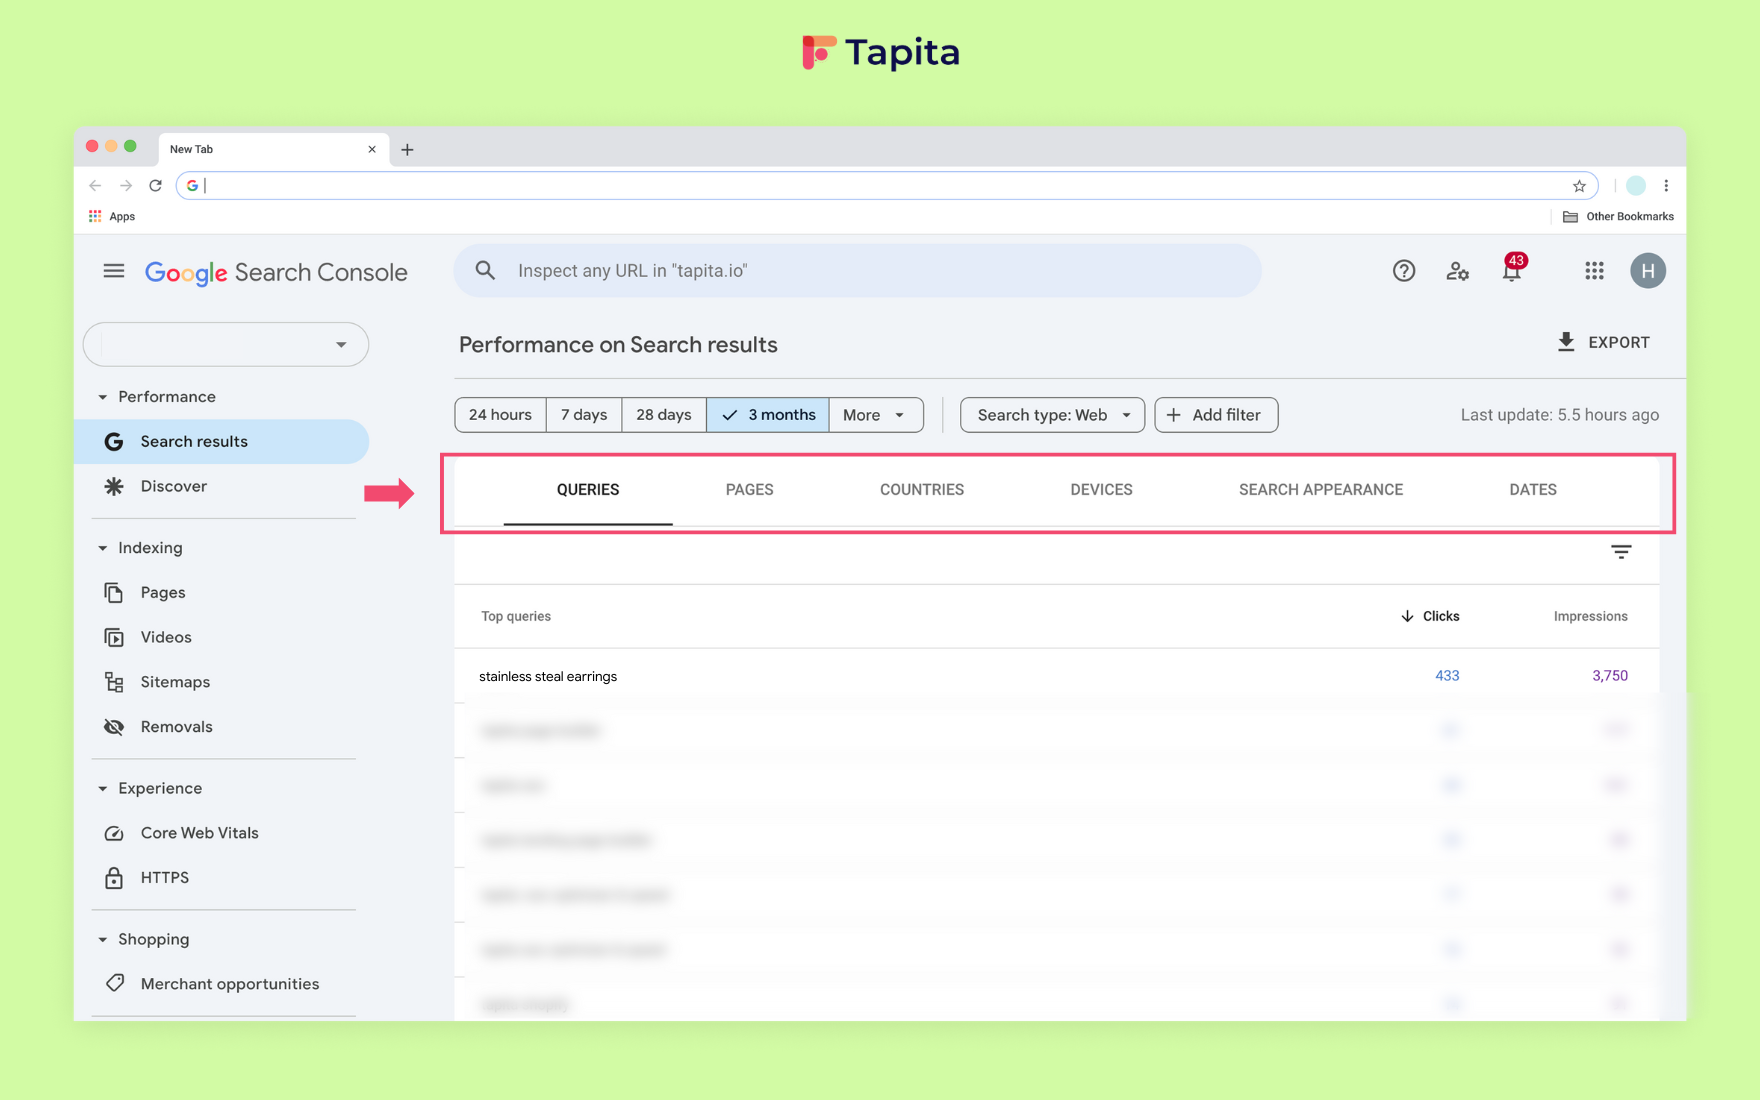
Task: Open the More date range dropdown
Action: 875,415
